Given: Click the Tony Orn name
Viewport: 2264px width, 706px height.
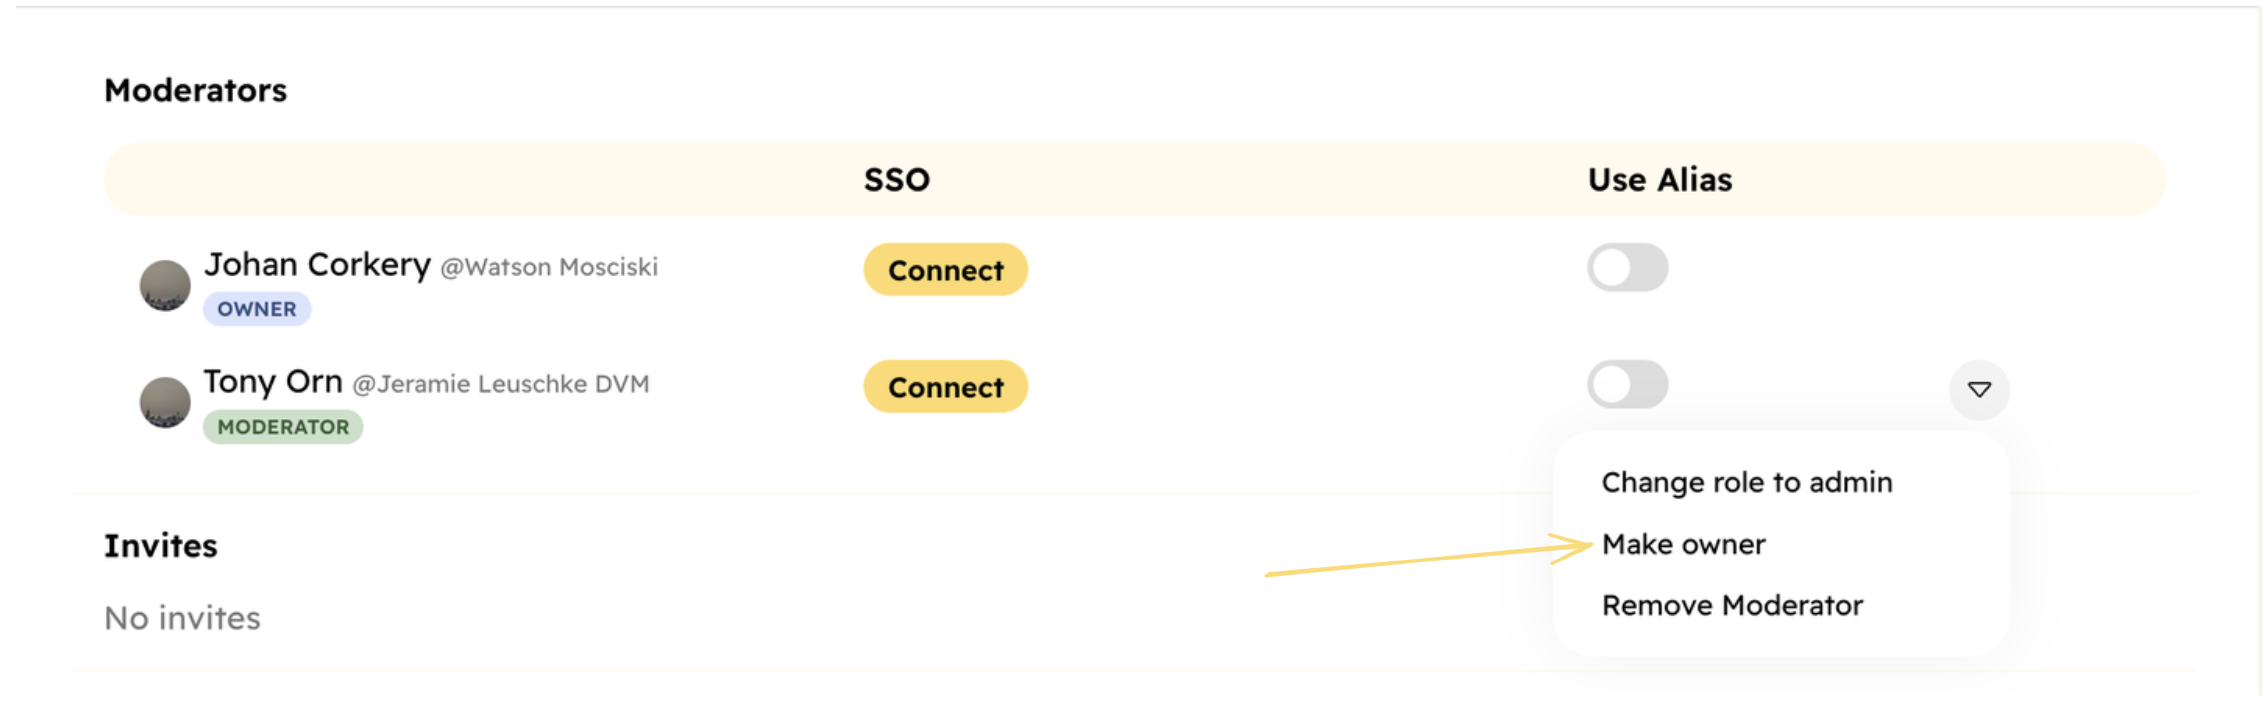Looking at the screenshot, I should click(273, 382).
